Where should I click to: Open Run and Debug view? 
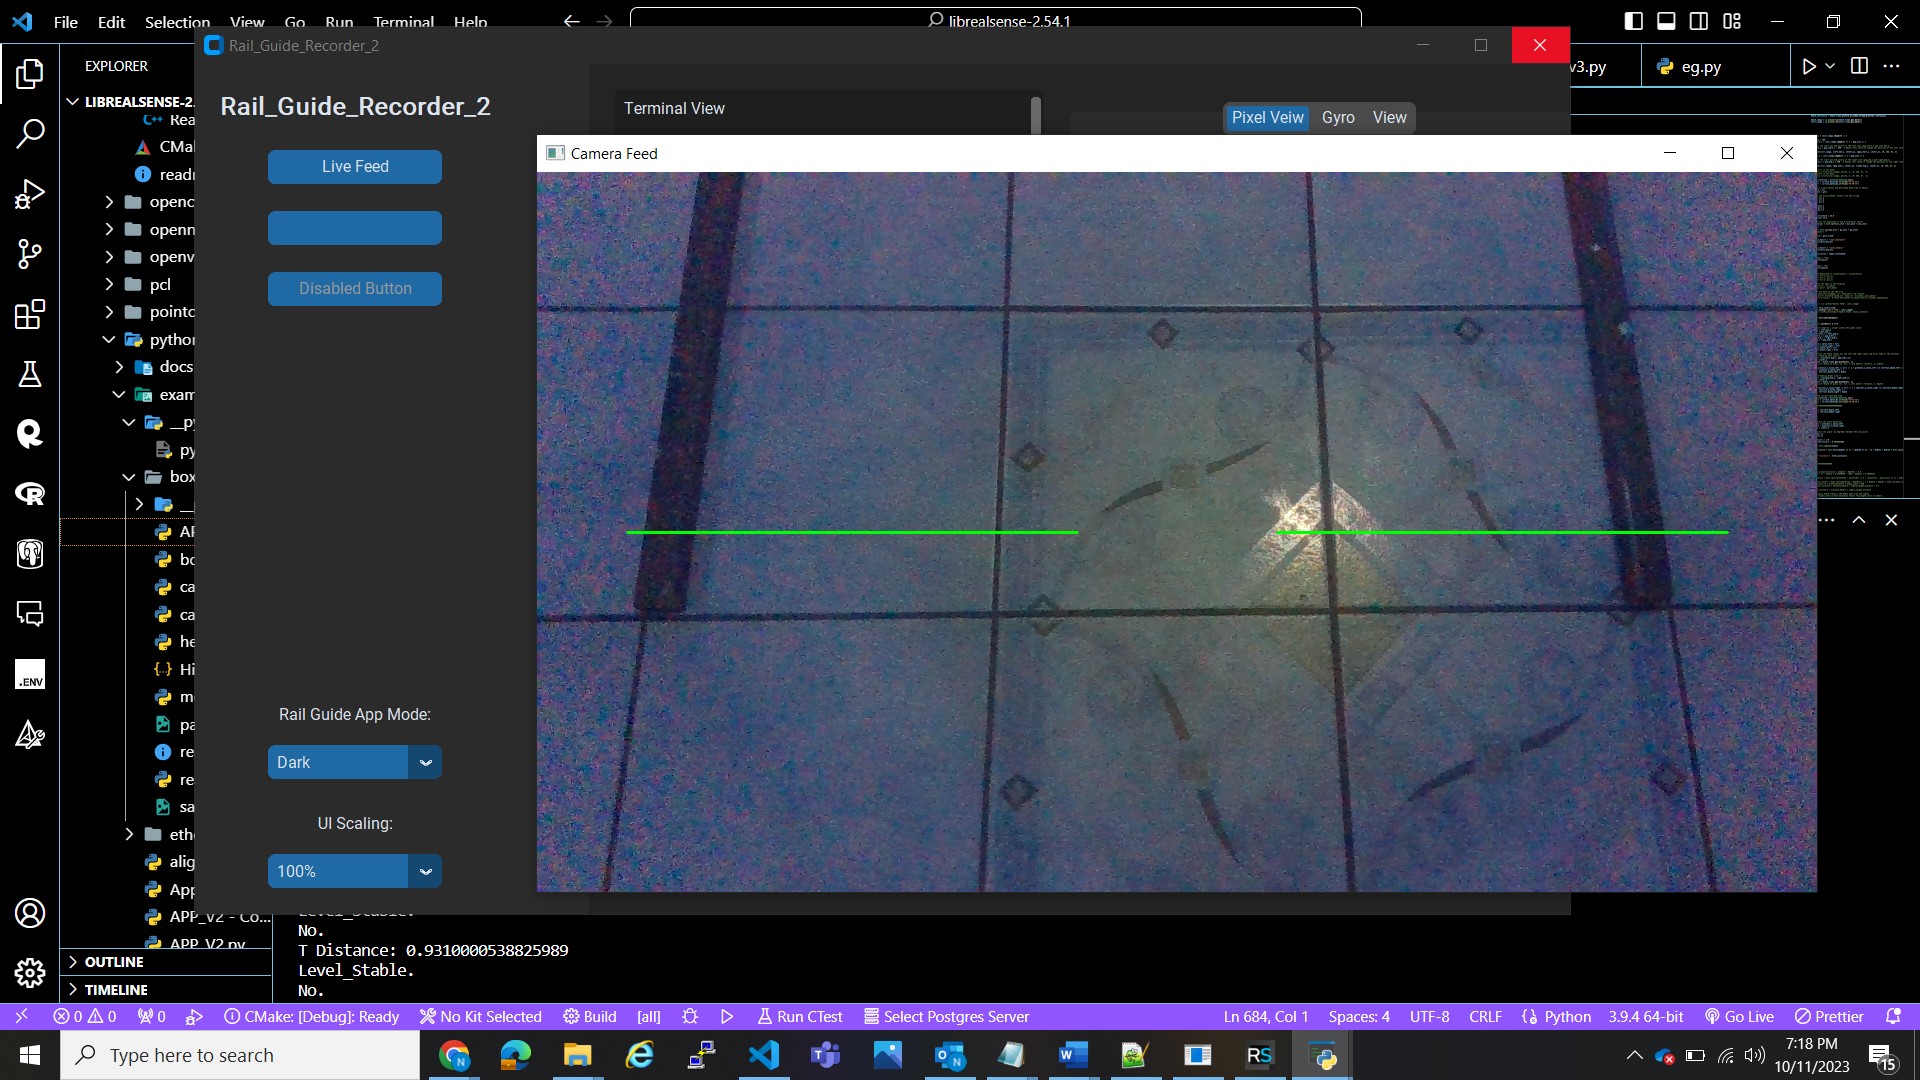point(30,193)
